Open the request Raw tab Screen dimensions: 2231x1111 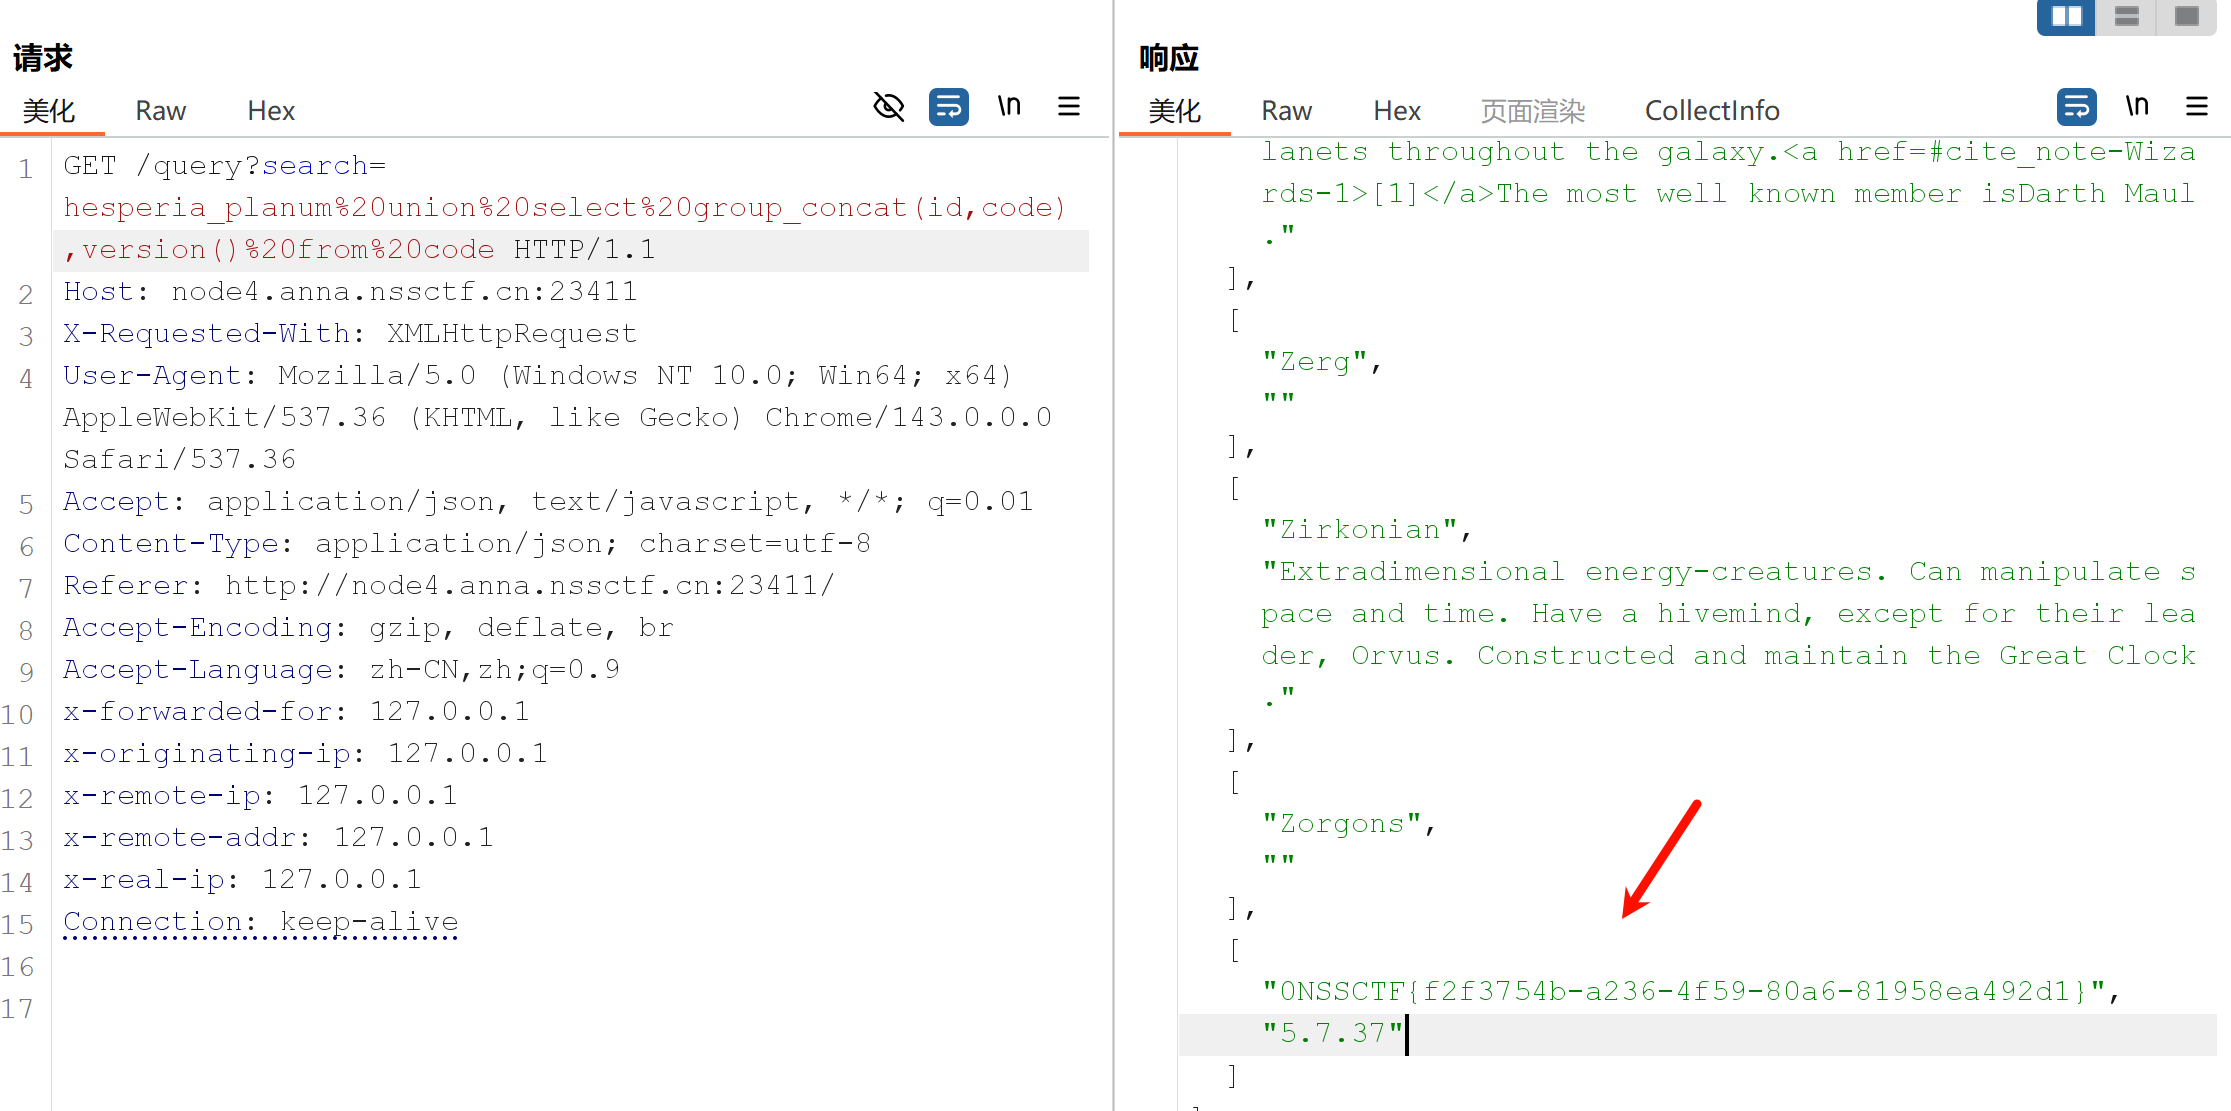[161, 110]
